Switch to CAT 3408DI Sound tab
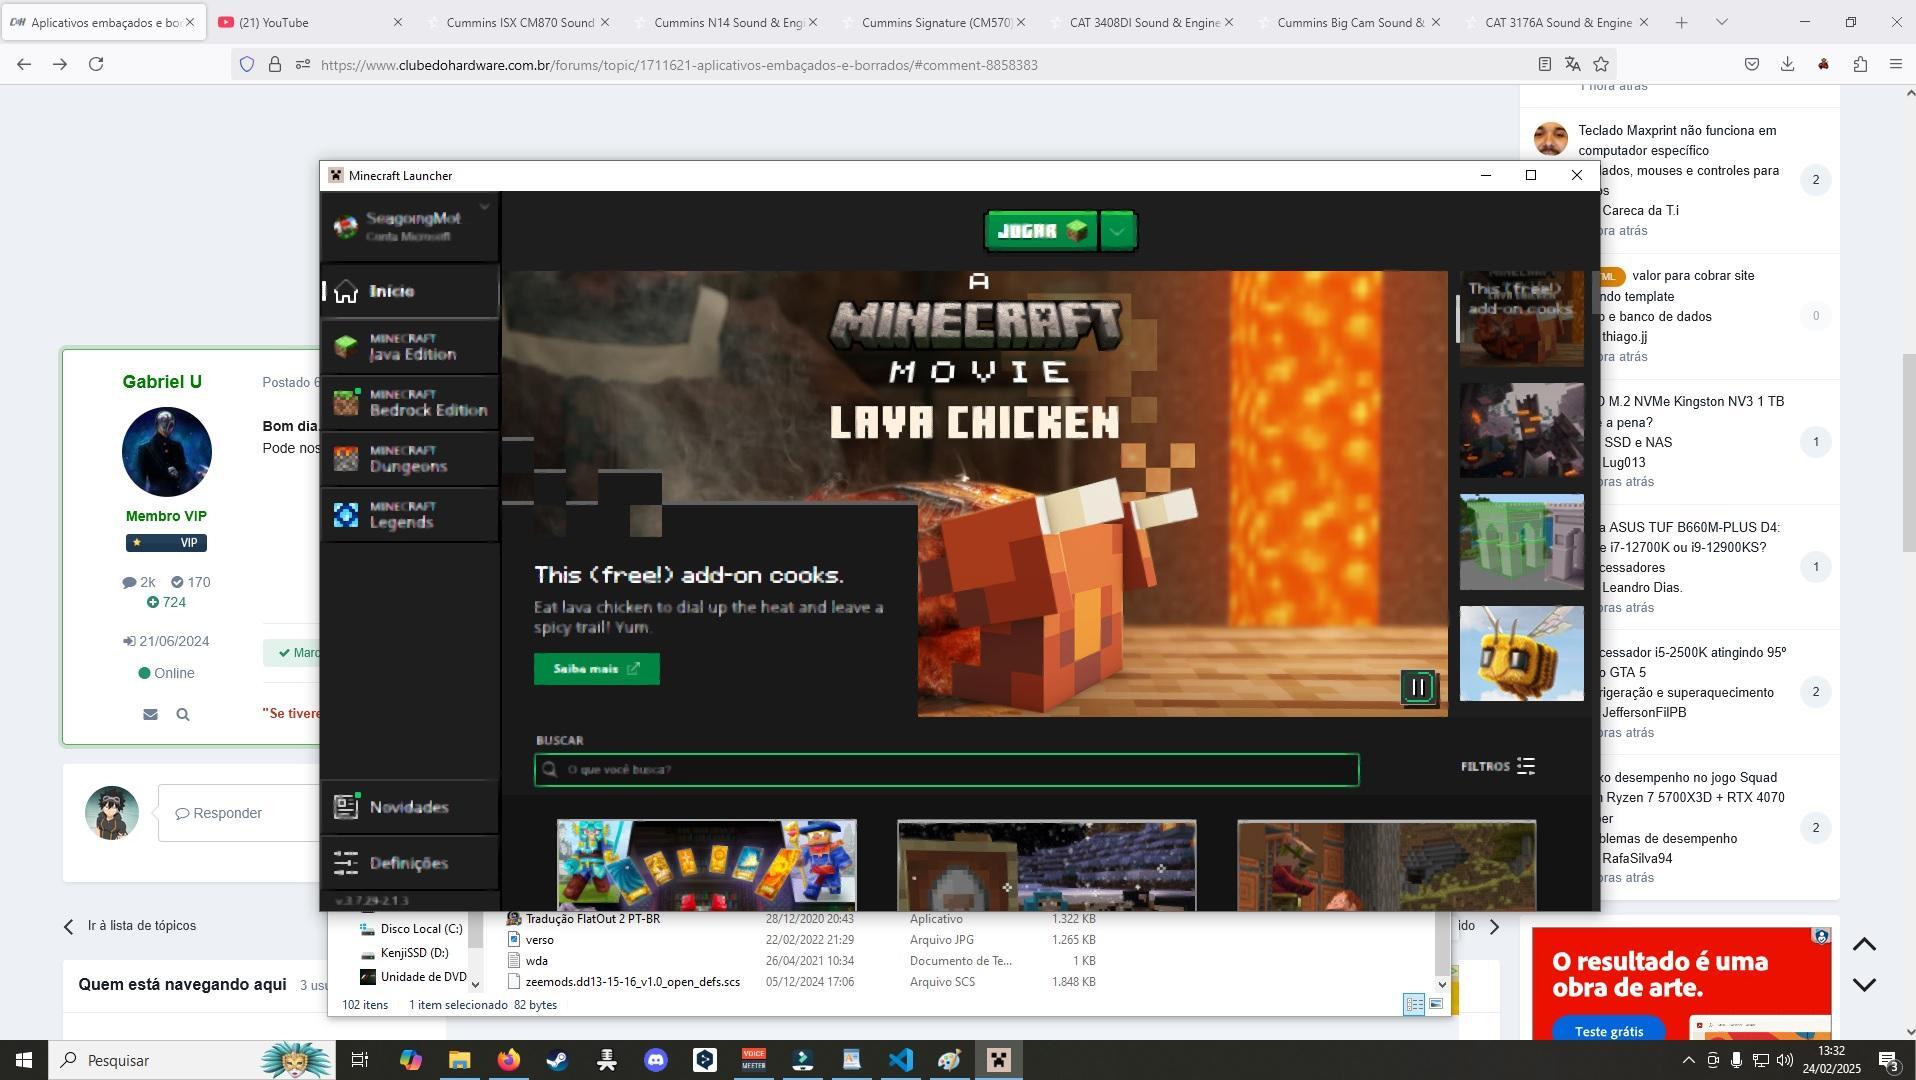Image resolution: width=1916 pixels, height=1080 pixels. (x=1143, y=22)
